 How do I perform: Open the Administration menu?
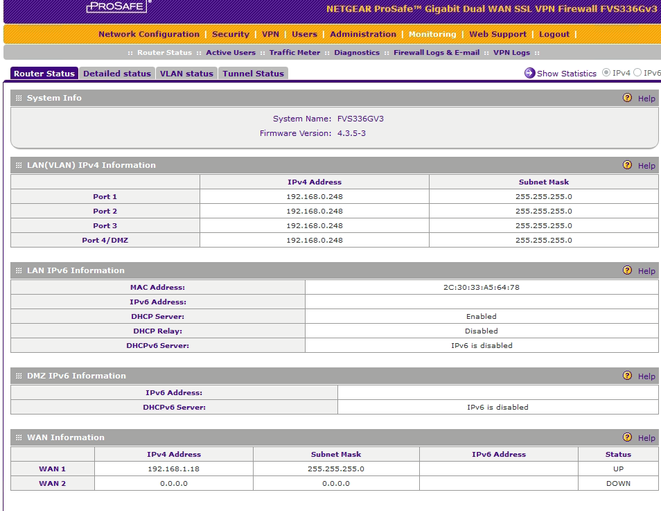coord(363,34)
